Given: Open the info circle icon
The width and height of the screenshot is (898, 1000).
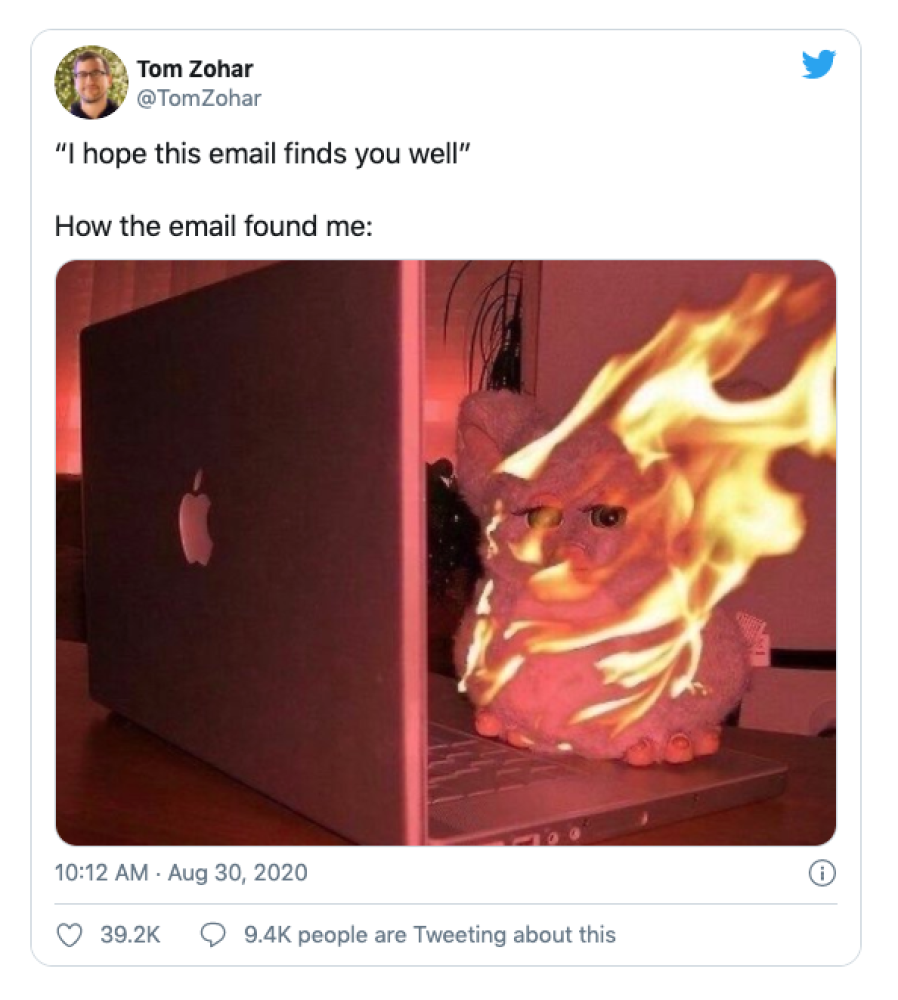Looking at the screenshot, I should pyautogui.click(x=822, y=873).
